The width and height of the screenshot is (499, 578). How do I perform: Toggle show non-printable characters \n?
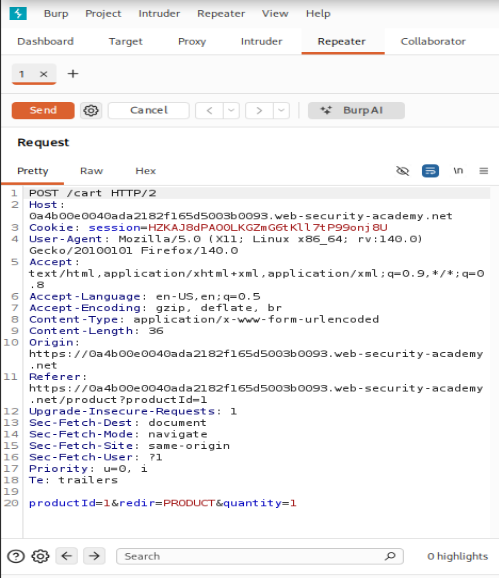click(458, 171)
